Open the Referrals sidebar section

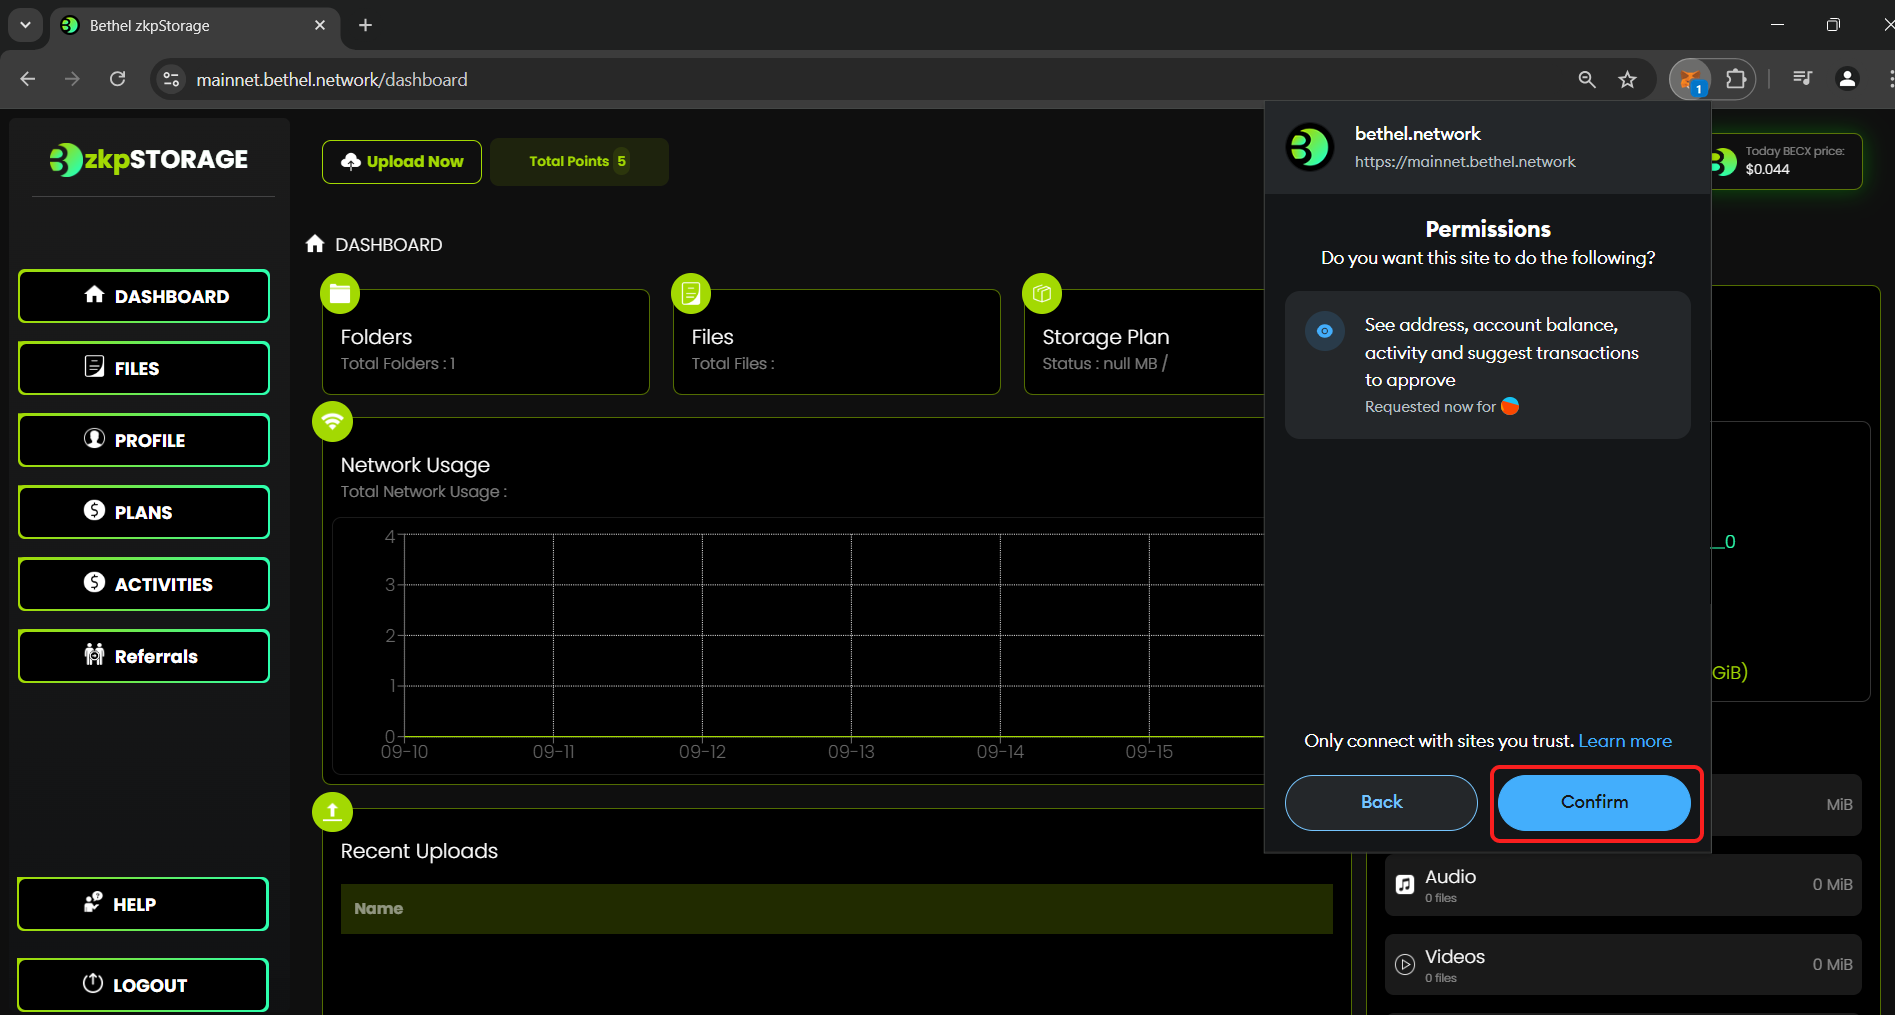tap(144, 656)
